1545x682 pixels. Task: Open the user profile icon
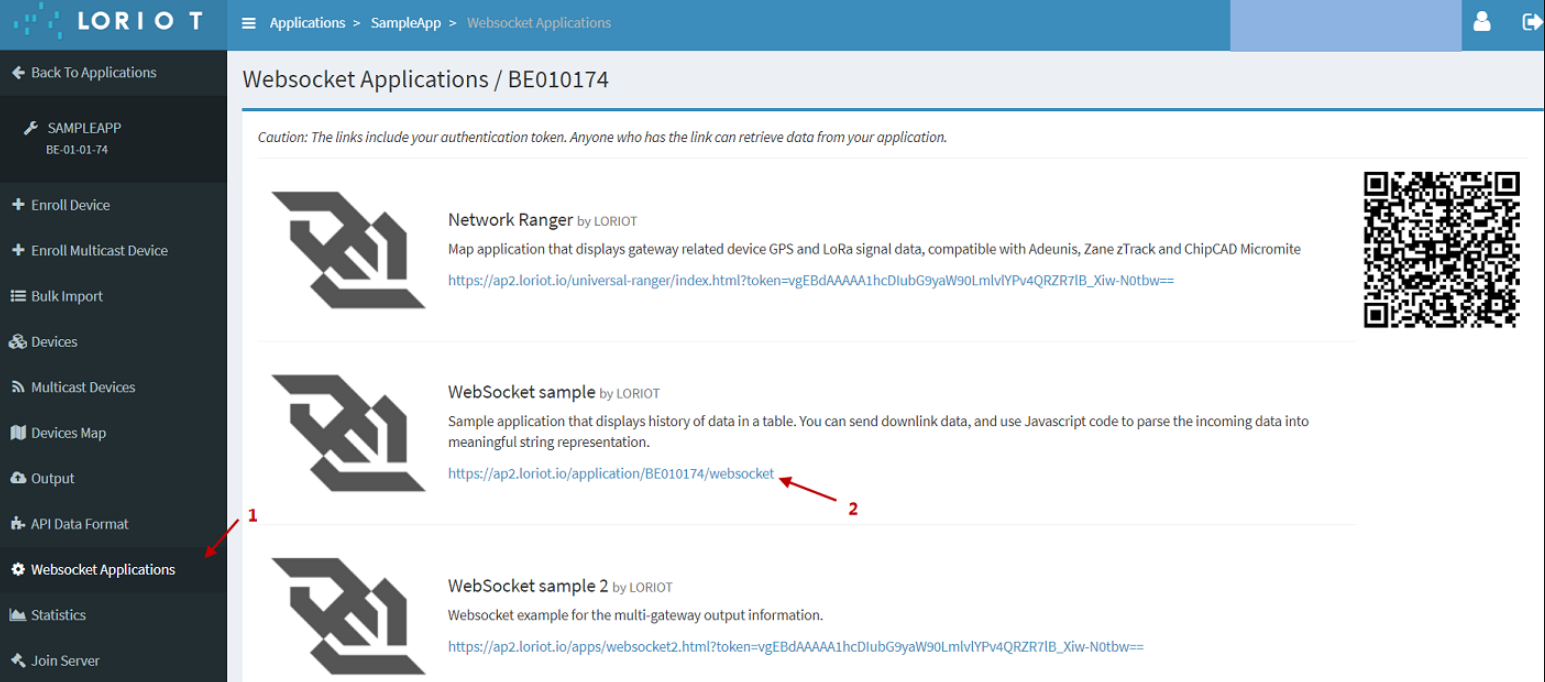point(1482,21)
